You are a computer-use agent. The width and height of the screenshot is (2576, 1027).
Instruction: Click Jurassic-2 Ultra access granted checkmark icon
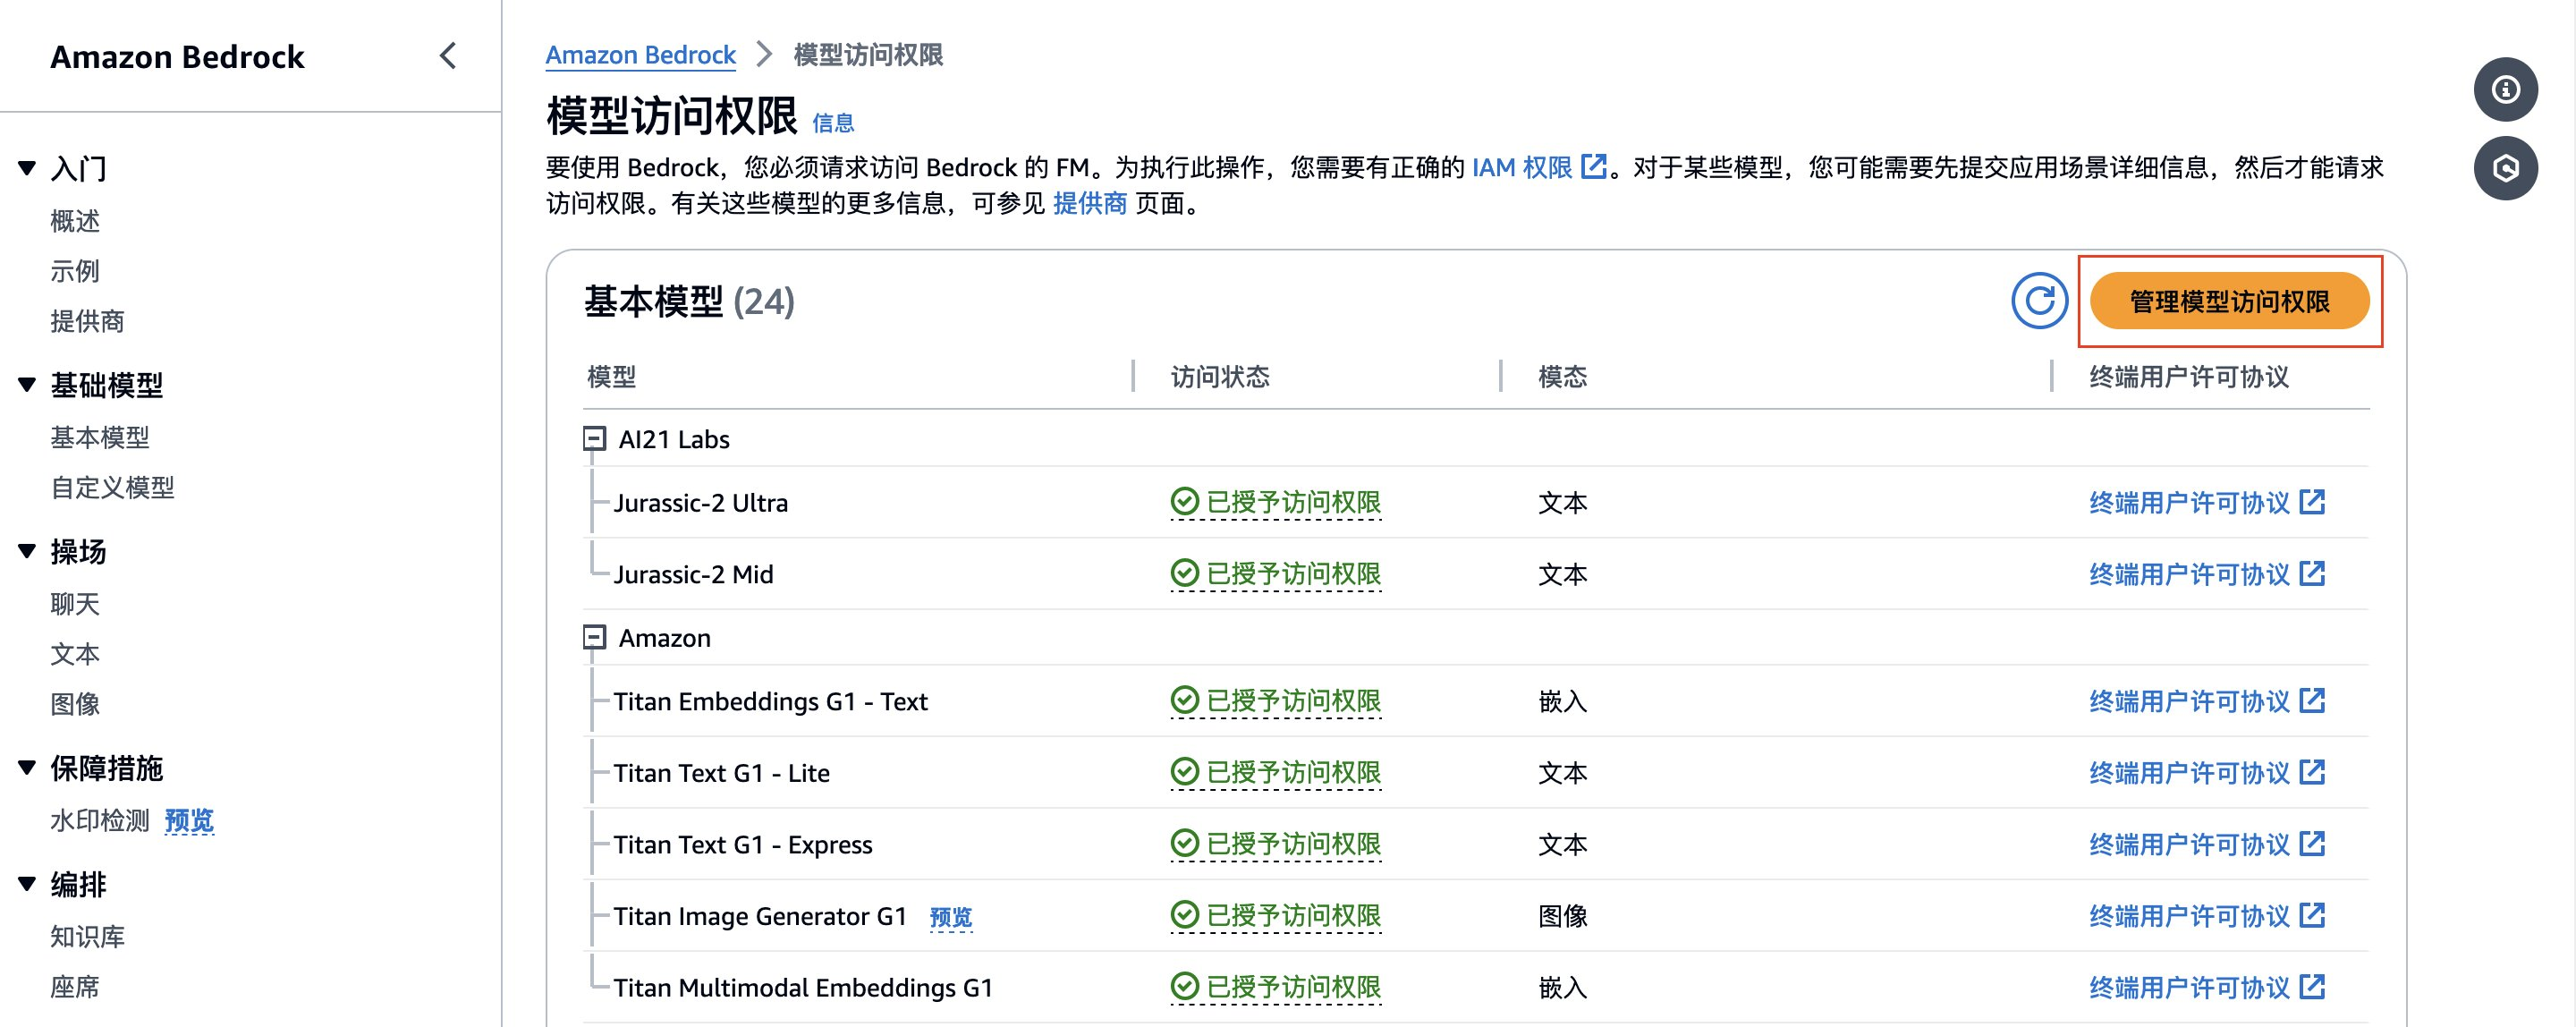point(1184,501)
